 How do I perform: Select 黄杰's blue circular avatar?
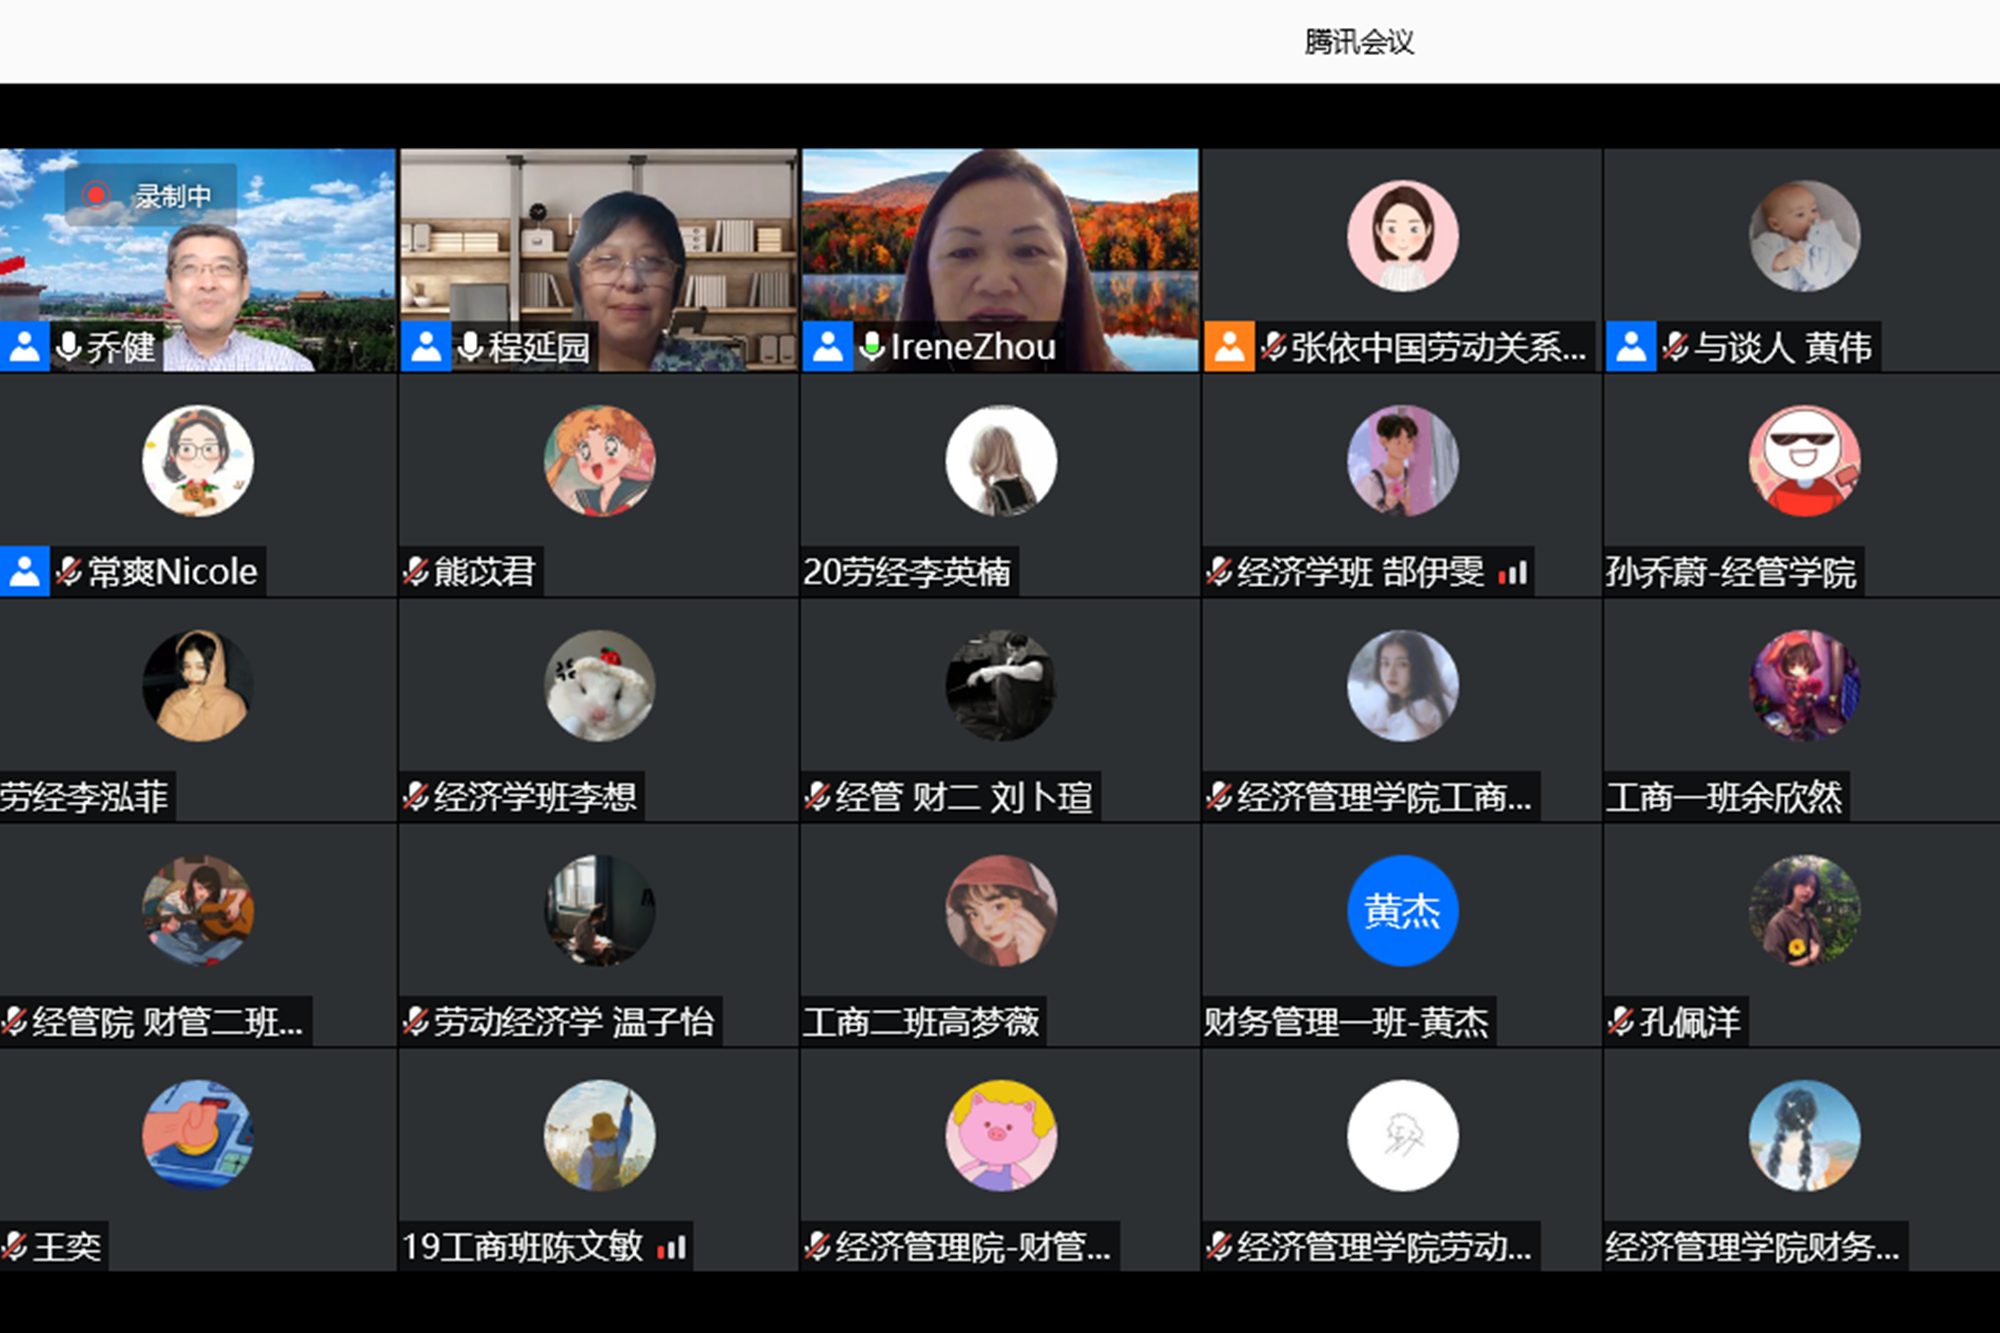[1402, 910]
